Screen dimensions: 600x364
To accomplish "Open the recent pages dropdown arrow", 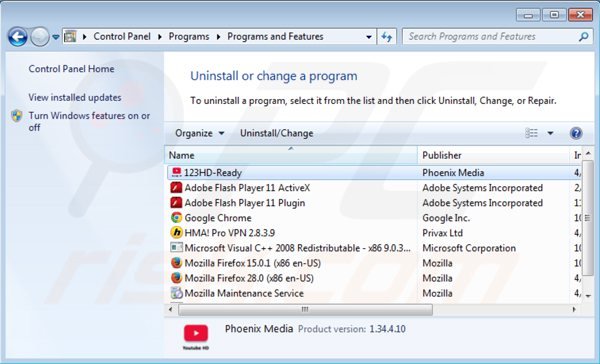I will (x=56, y=37).
